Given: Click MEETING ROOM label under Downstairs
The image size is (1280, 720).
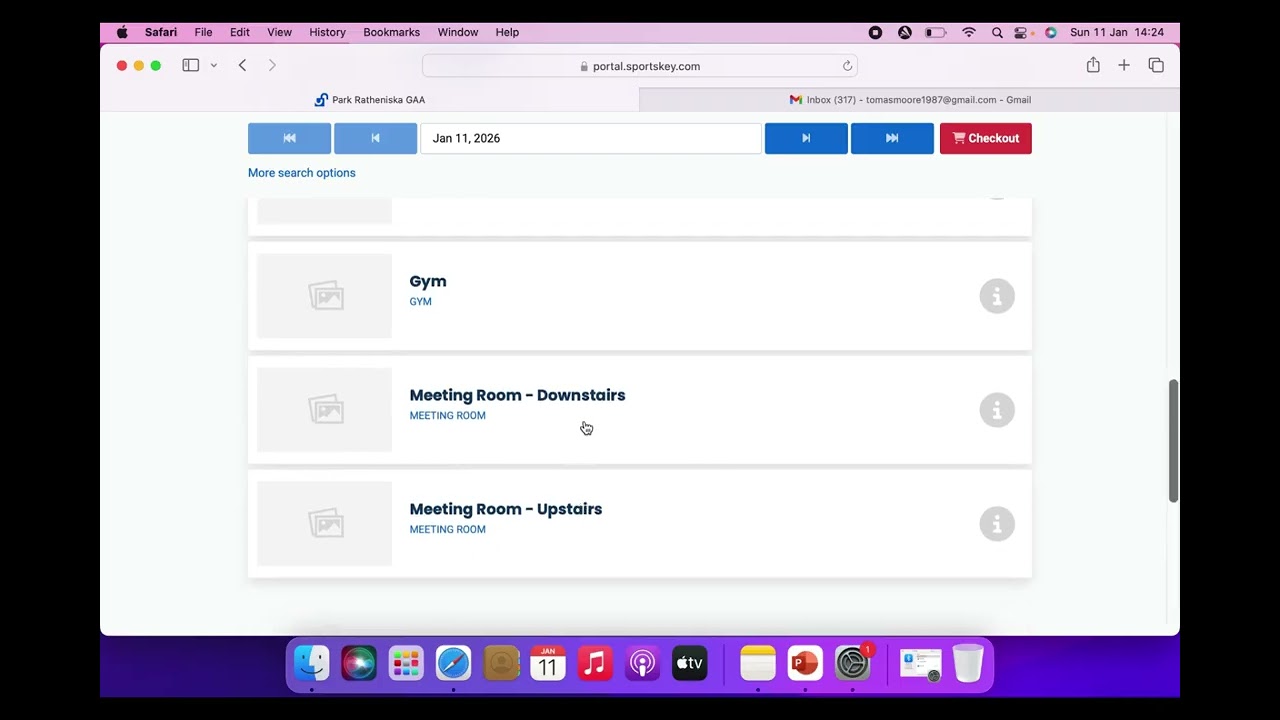Looking at the screenshot, I should click(448, 416).
